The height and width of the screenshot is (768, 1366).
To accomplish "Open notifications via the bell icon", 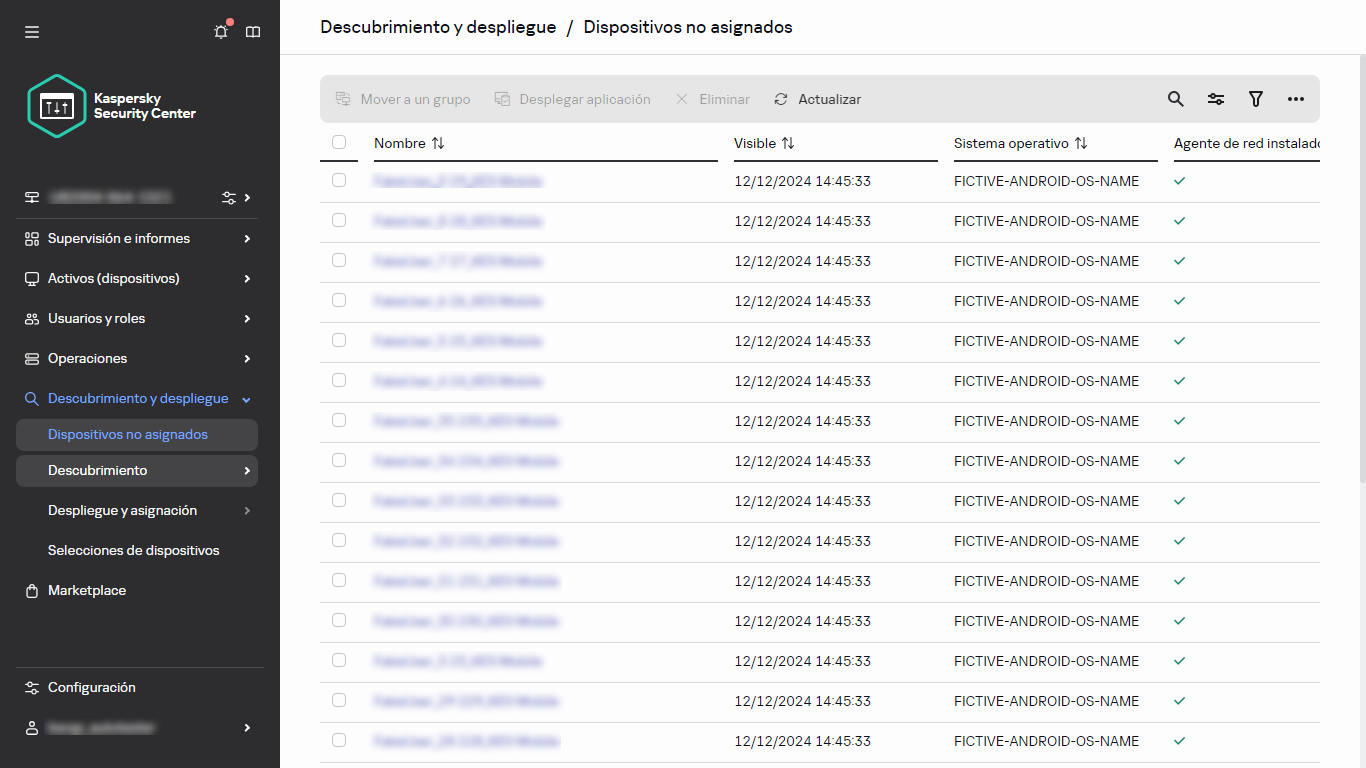I will click(x=220, y=31).
